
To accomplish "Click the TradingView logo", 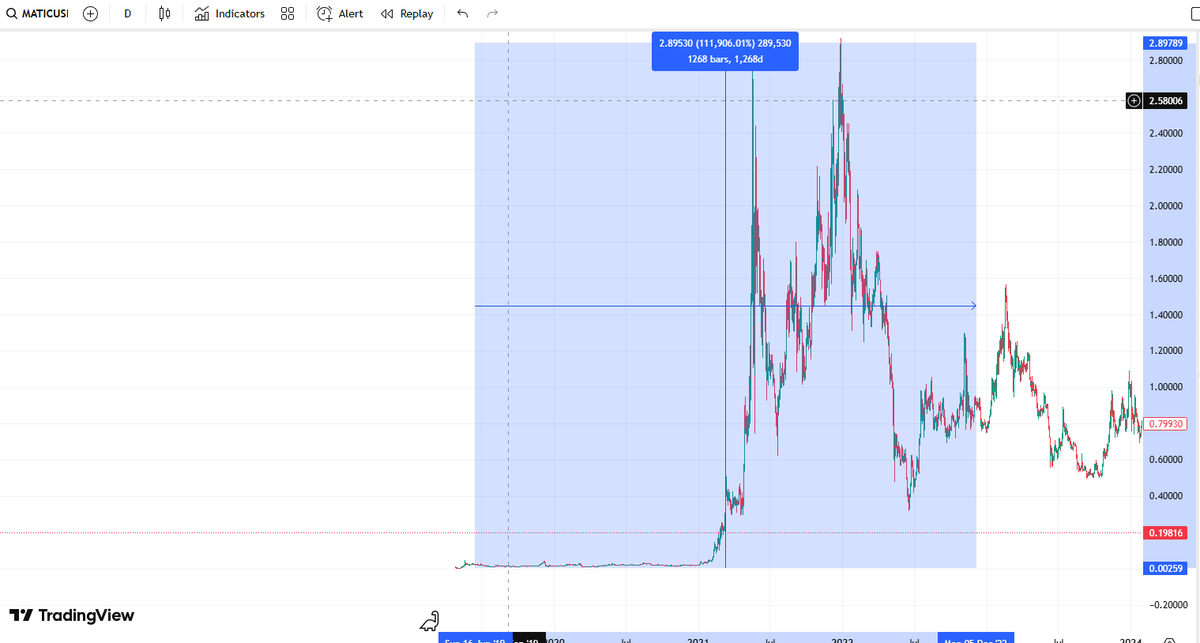I will (x=71, y=615).
